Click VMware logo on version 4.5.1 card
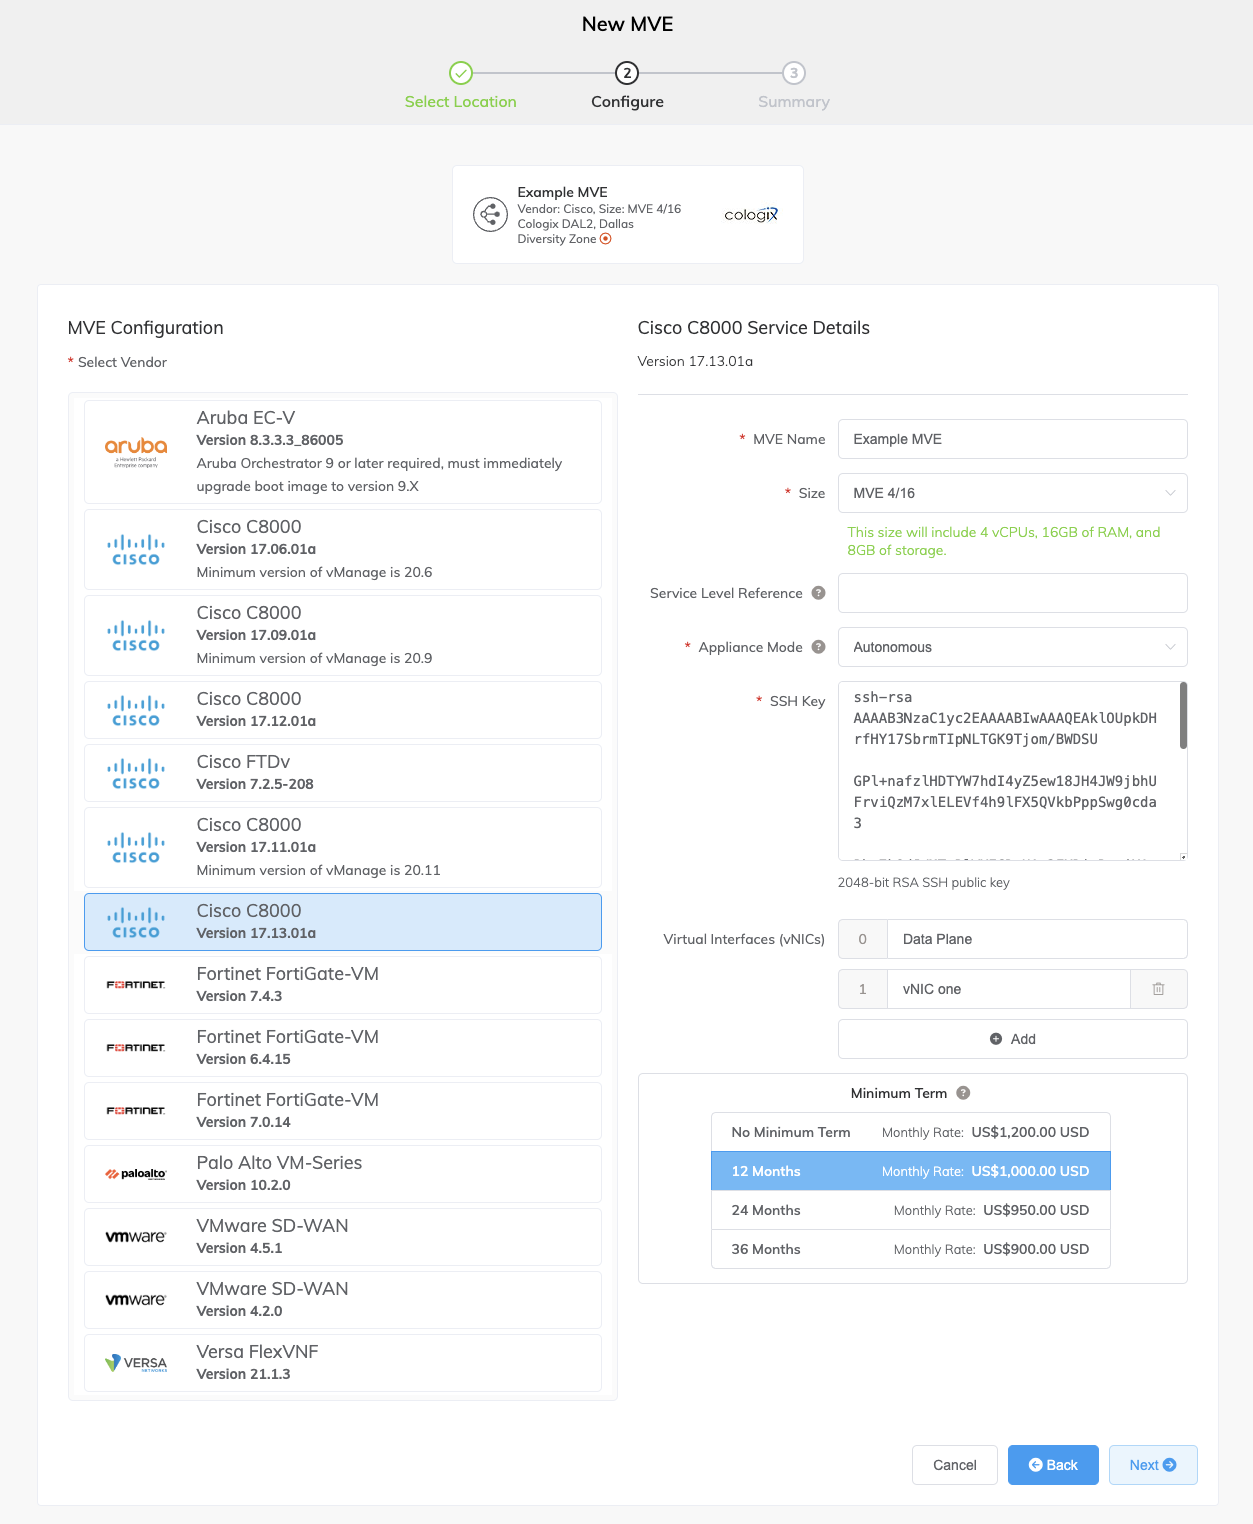Image resolution: width=1253 pixels, height=1524 pixels. 136,1237
